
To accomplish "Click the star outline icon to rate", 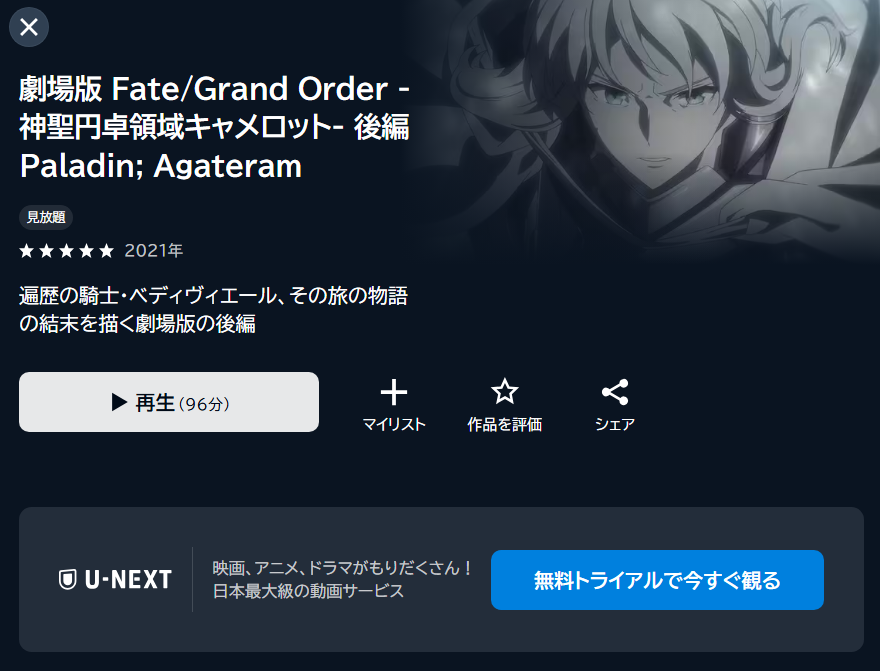I will click(505, 392).
